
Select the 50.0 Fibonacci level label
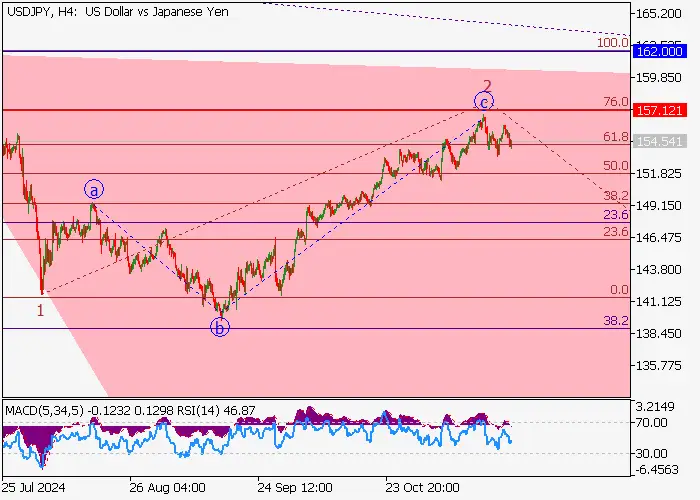pos(616,166)
